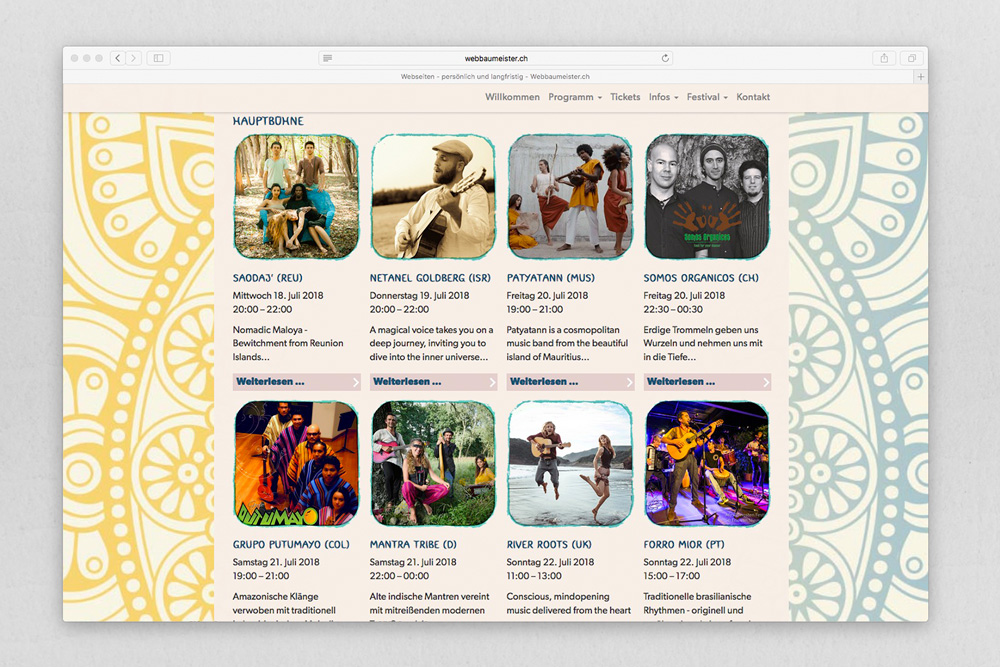Reload the page with the refresh icon
The image size is (1000, 667).
point(666,59)
